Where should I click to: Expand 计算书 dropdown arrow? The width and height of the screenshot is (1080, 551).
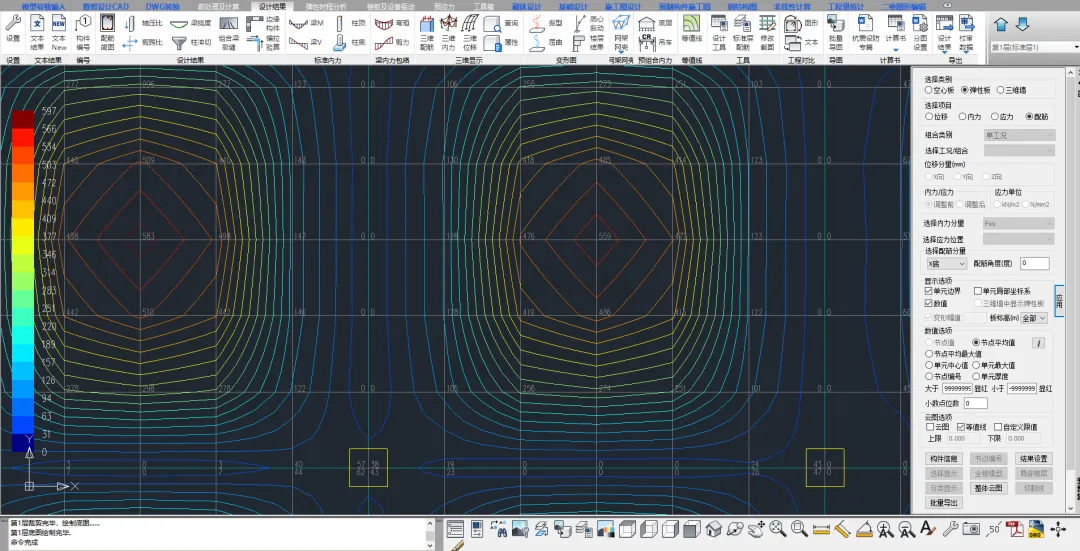click(x=895, y=50)
